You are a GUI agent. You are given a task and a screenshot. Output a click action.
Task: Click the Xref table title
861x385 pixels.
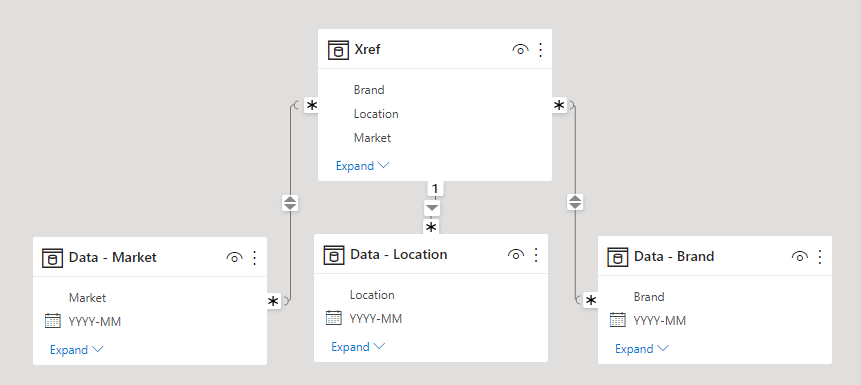pos(367,50)
